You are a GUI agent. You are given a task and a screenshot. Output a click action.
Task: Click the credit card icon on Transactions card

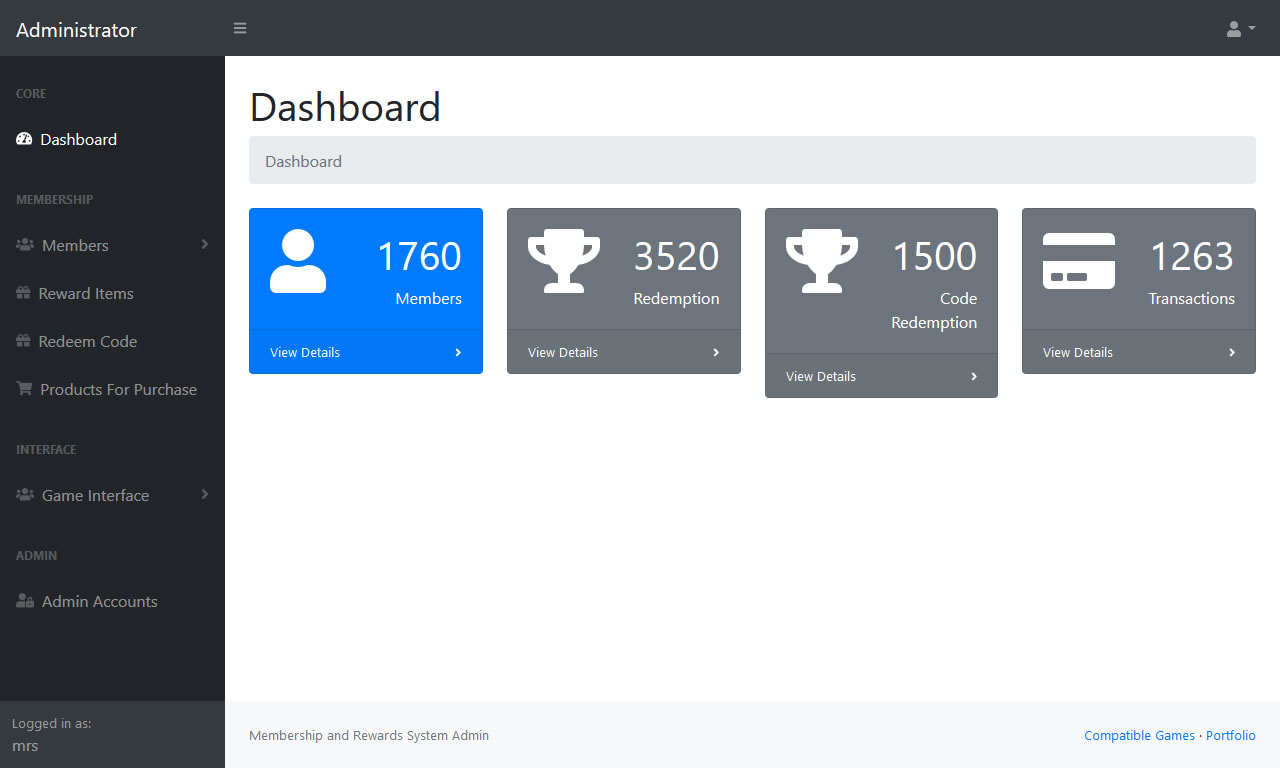coord(1079,259)
